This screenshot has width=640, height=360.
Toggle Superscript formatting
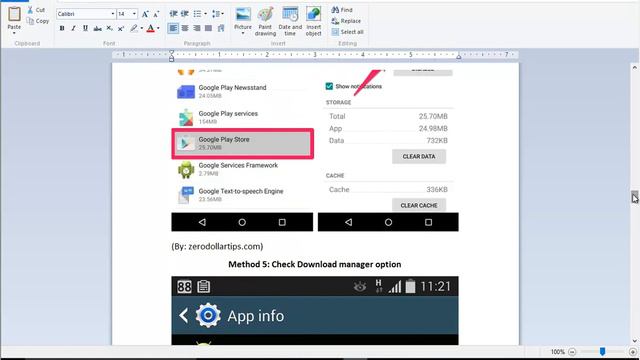coord(121,28)
